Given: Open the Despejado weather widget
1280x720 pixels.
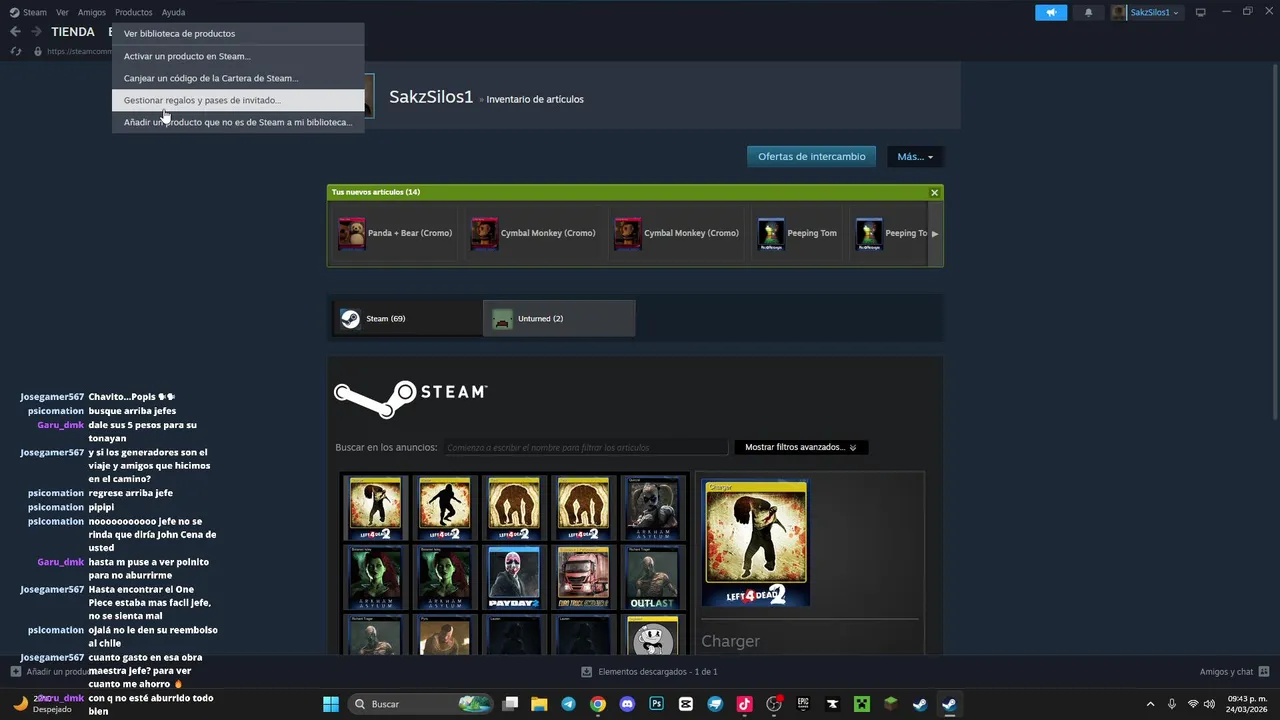Looking at the screenshot, I should tap(44, 704).
